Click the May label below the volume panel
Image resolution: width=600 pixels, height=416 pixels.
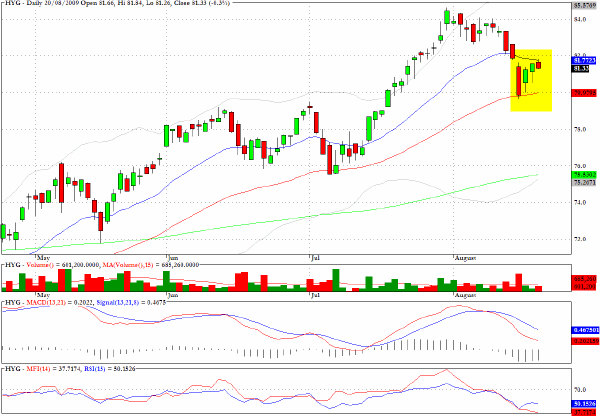tap(42, 295)
